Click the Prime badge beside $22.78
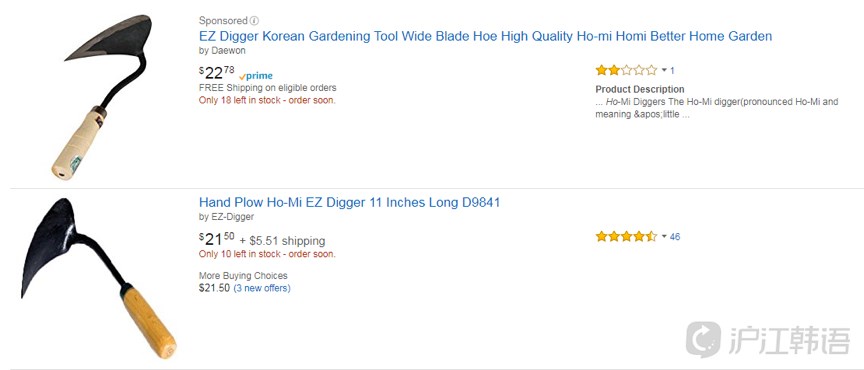The image size is (864, 370). click(x=256, y=76)
